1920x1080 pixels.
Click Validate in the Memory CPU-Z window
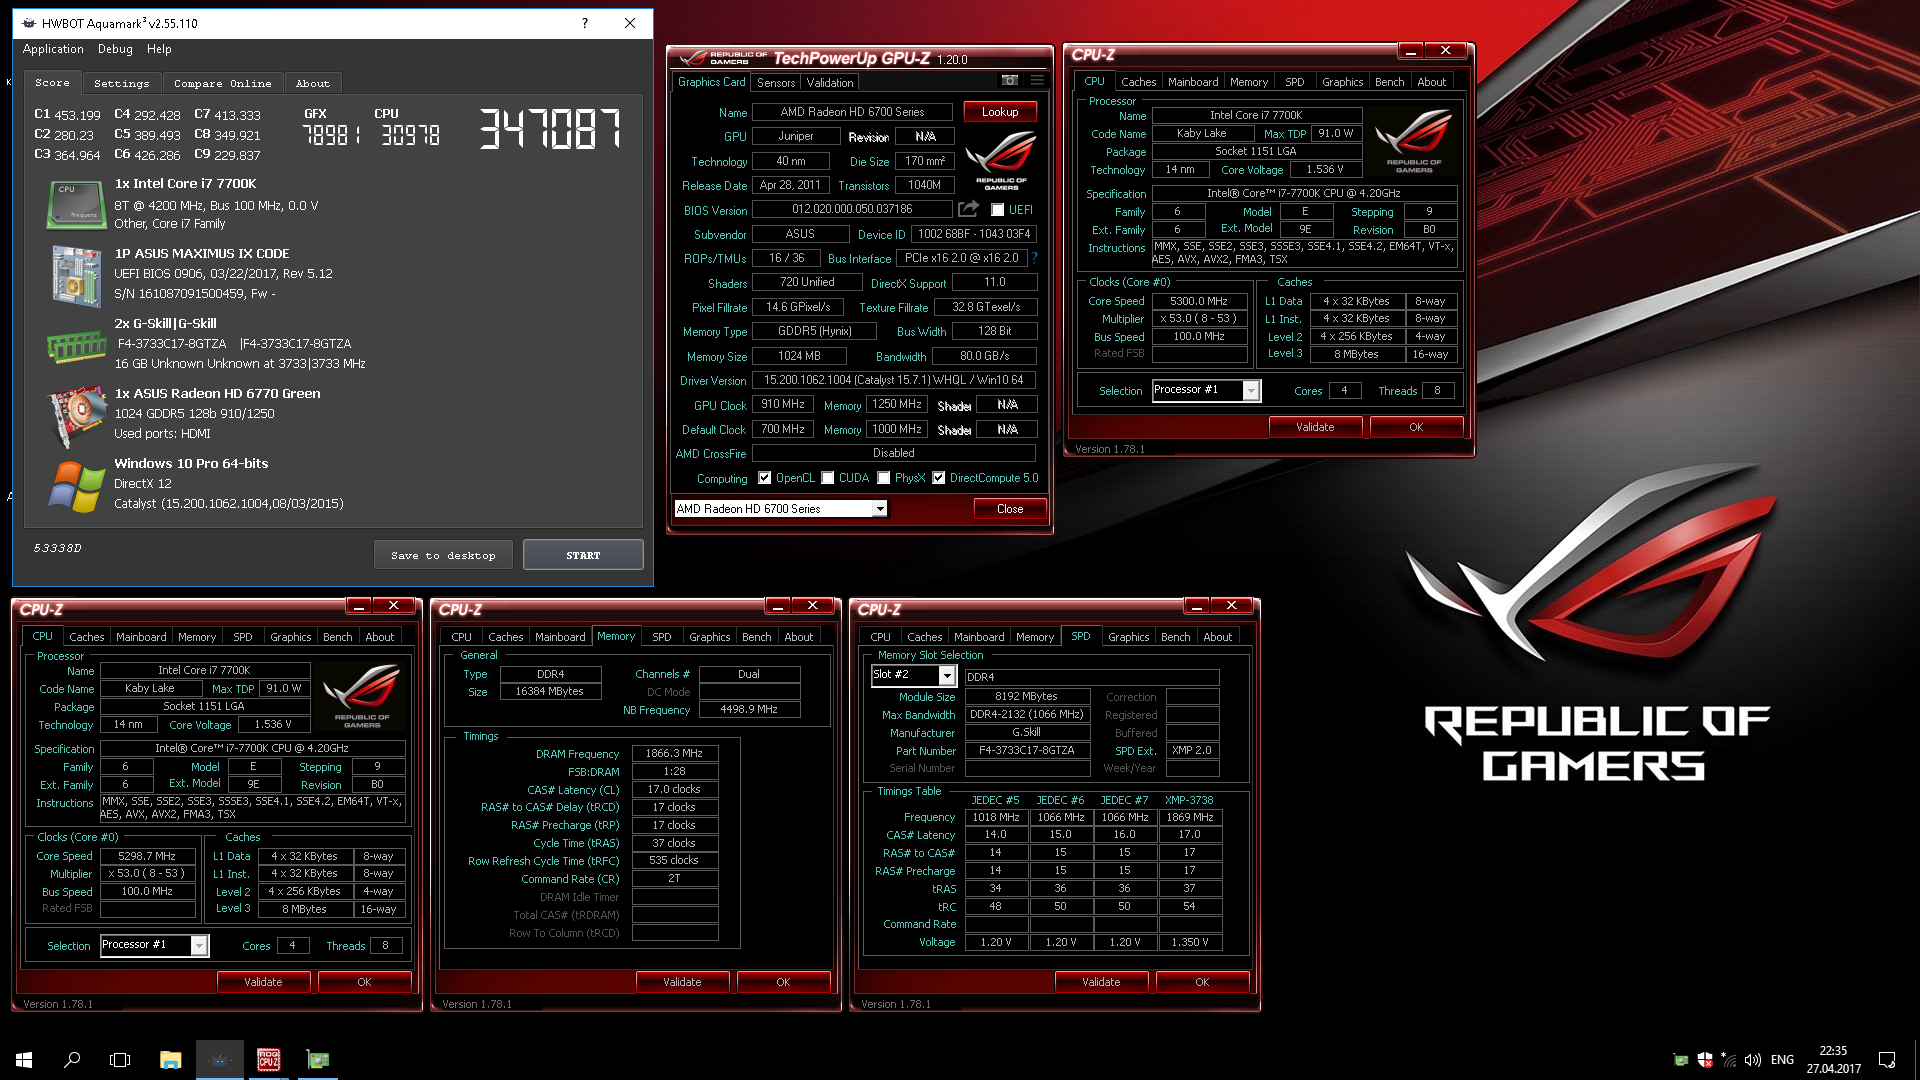coord(682,982)
